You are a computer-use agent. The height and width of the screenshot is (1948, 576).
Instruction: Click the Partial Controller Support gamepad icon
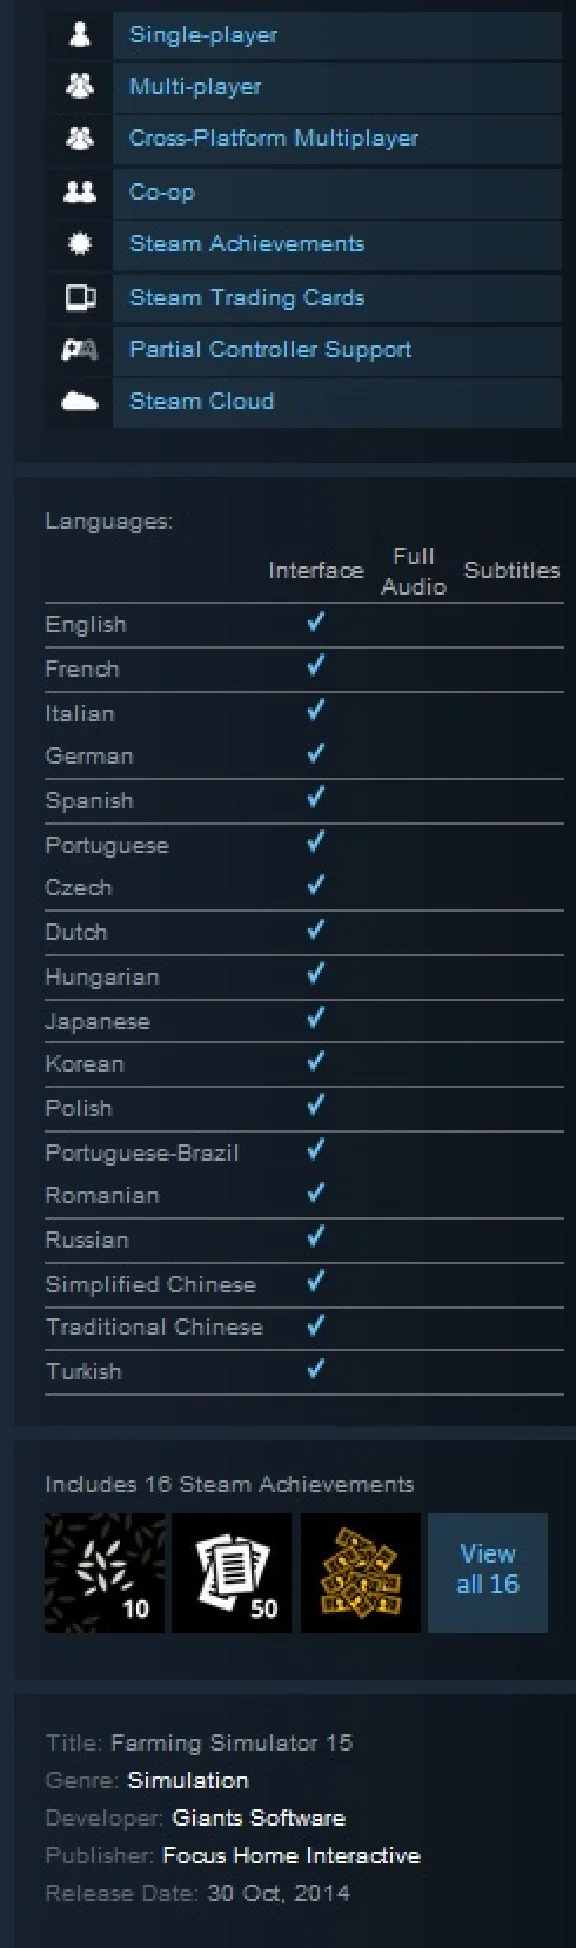[80, 350]
